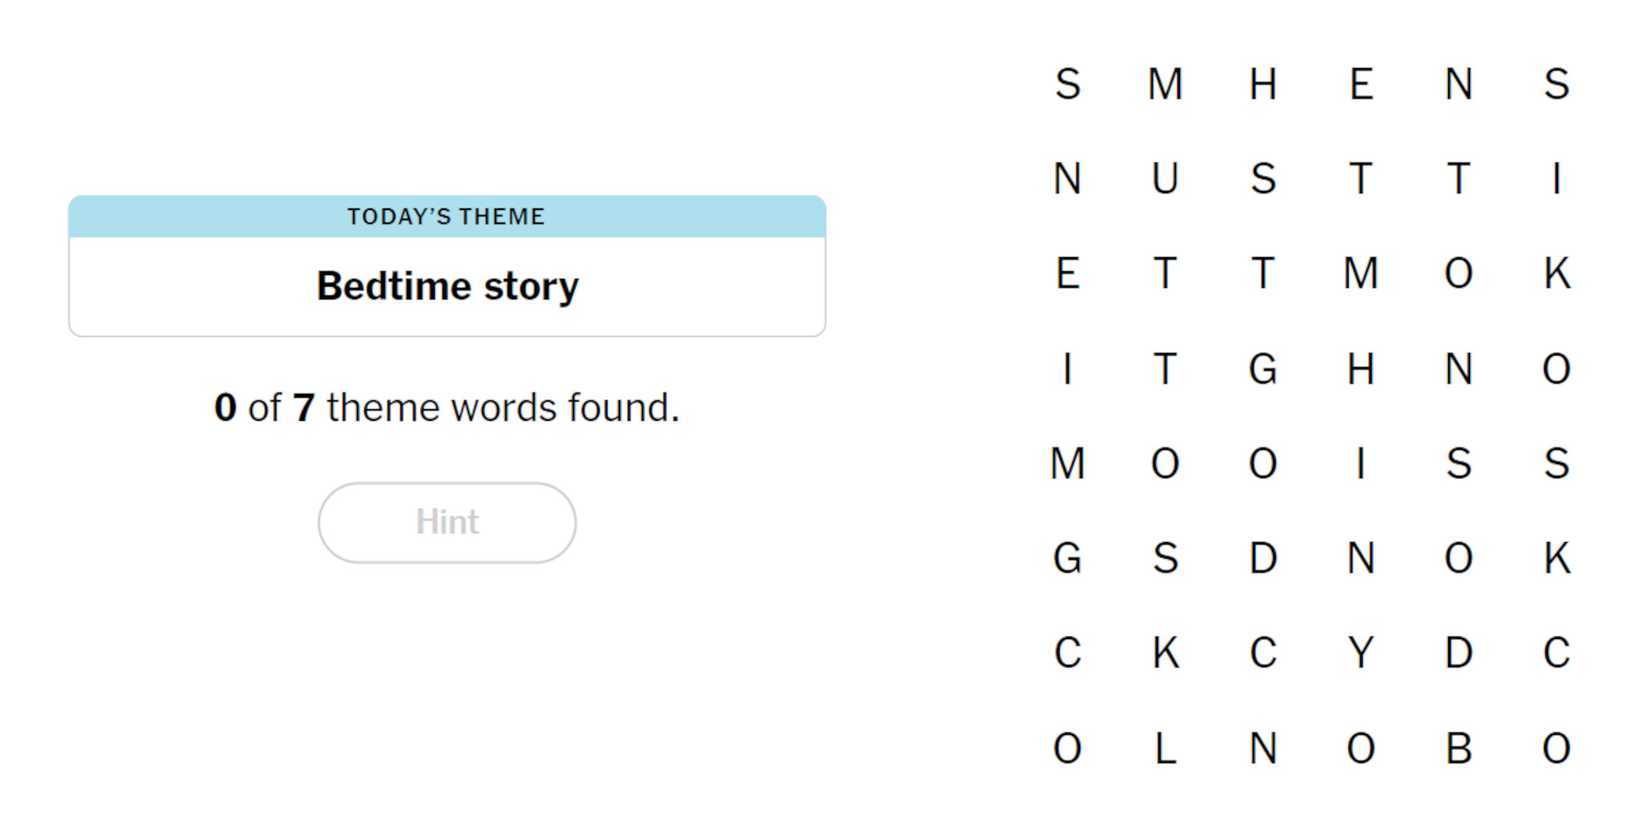Click the Today's Theme header bar

pos(447,216)
